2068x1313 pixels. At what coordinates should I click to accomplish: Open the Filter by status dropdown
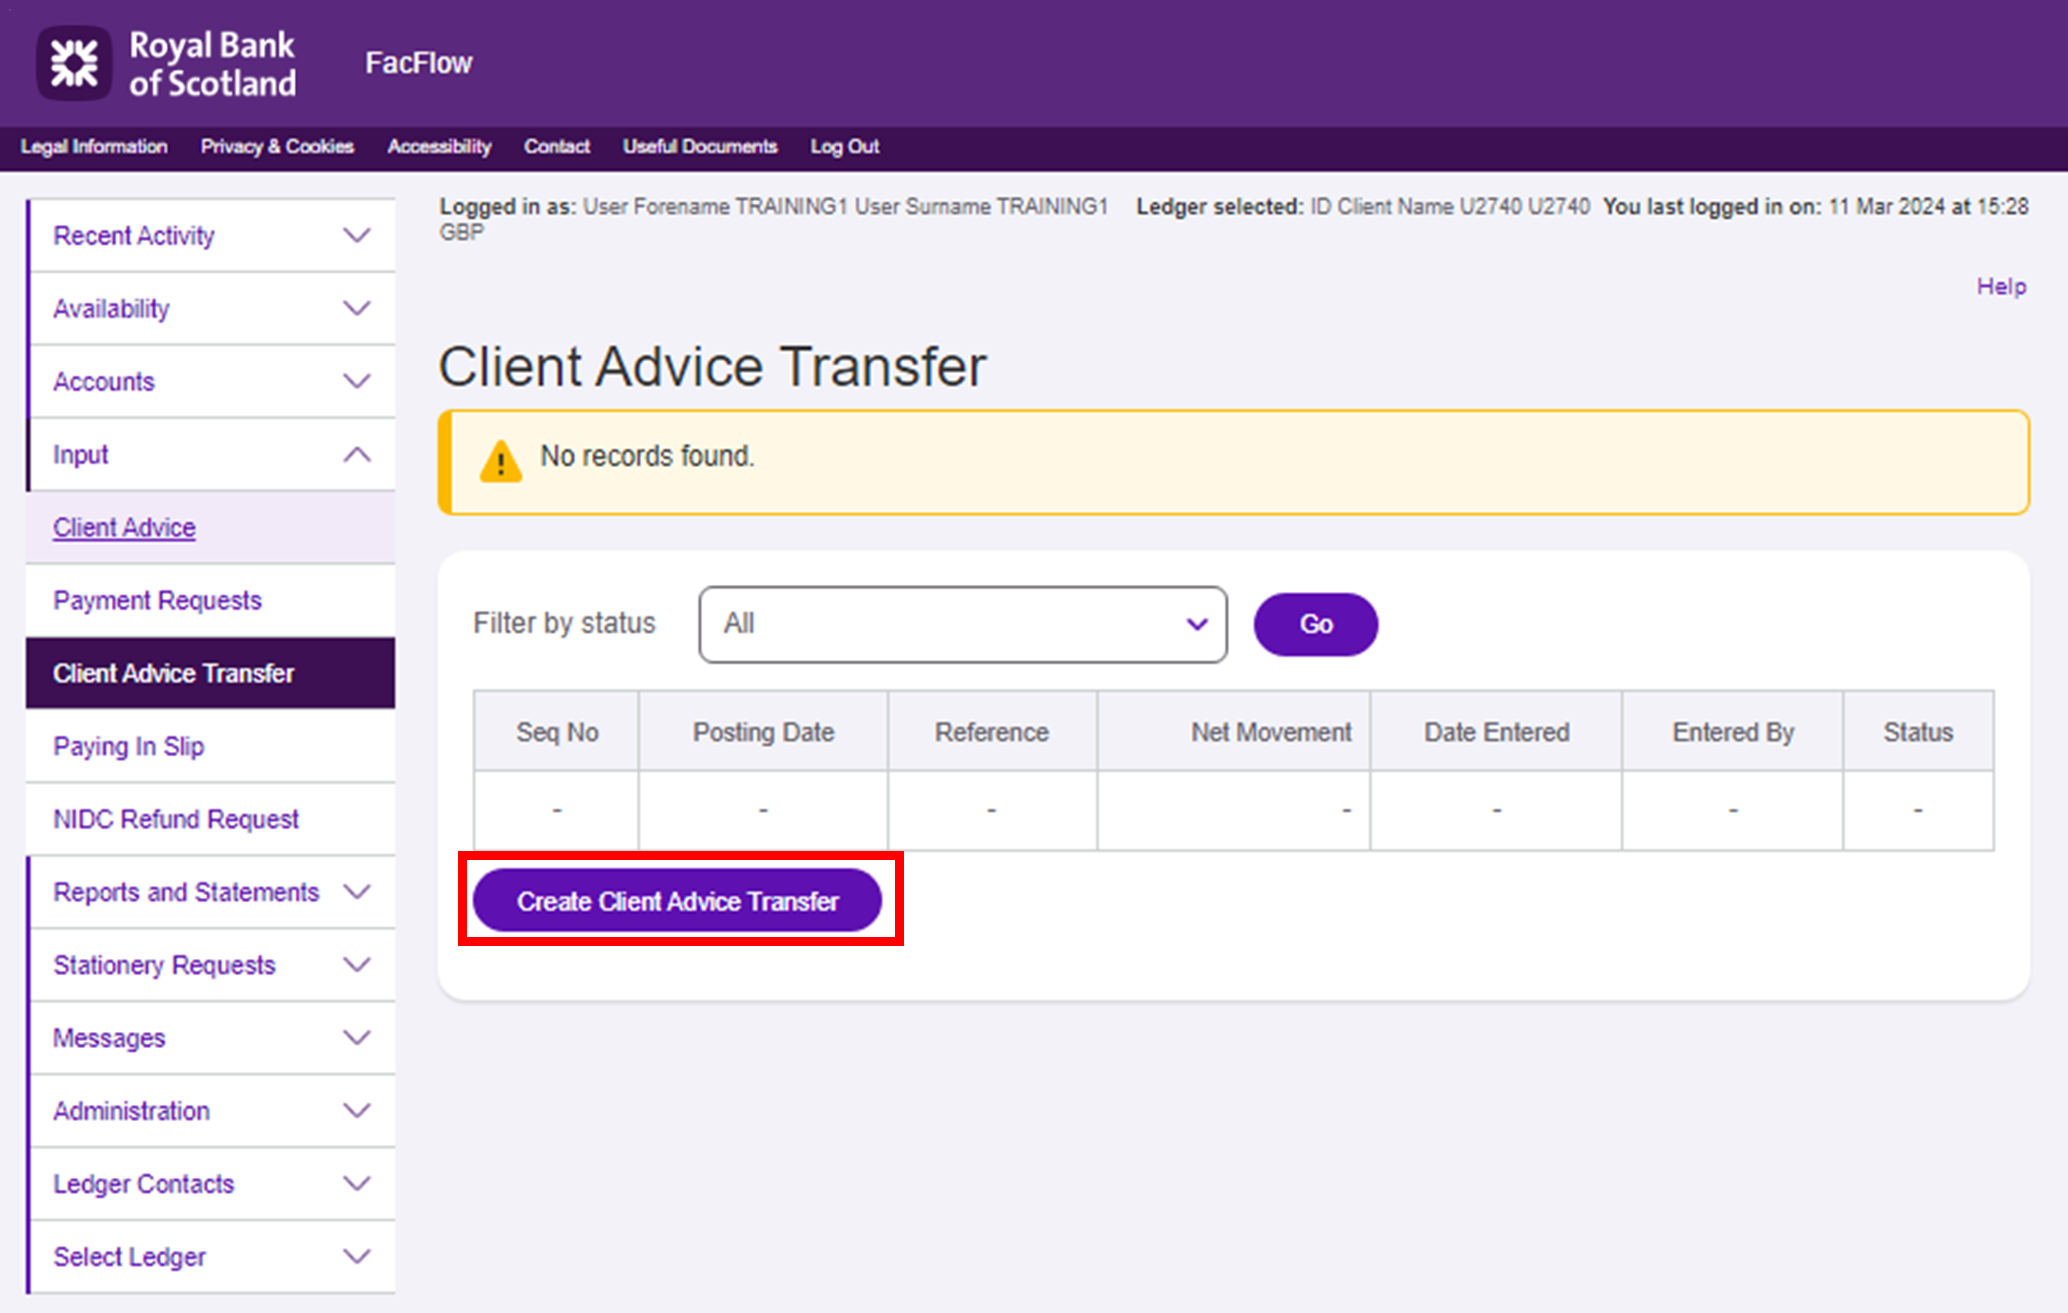962,624
